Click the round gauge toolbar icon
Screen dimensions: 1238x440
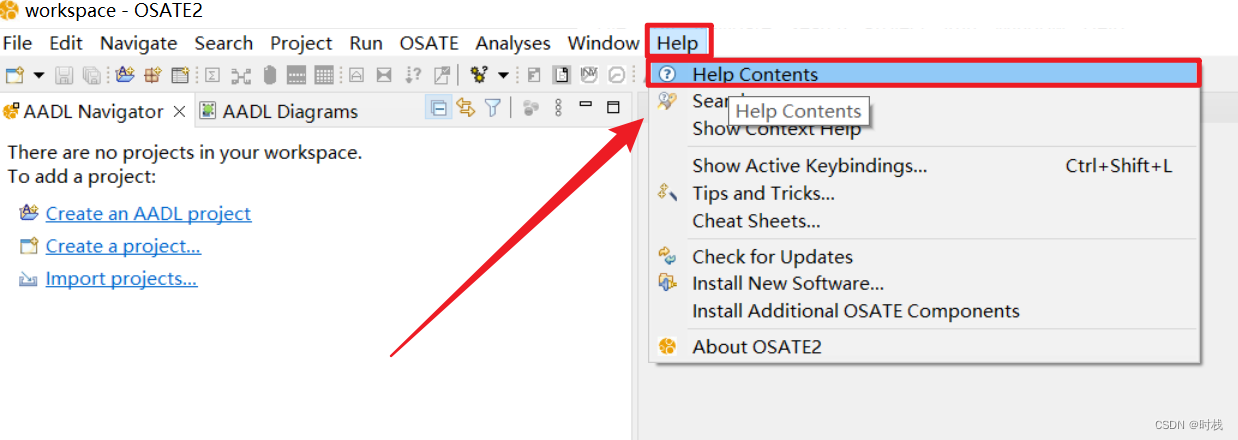pos(618,75)
